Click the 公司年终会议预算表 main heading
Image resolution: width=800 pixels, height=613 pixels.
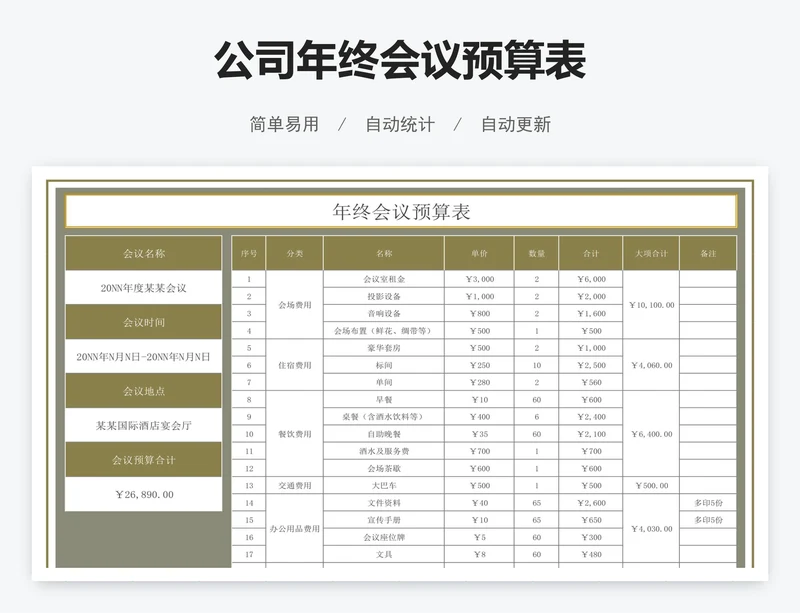pyautogui.click(x=401, y=60)
